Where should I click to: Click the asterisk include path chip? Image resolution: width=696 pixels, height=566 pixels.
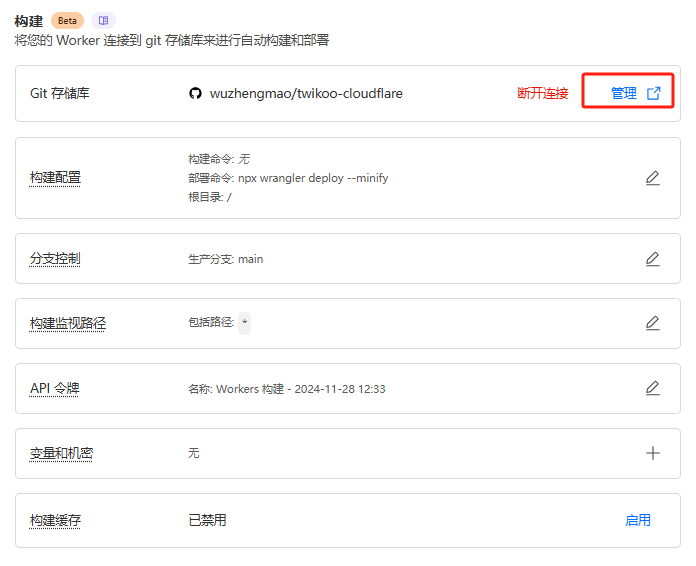[245, 322]
